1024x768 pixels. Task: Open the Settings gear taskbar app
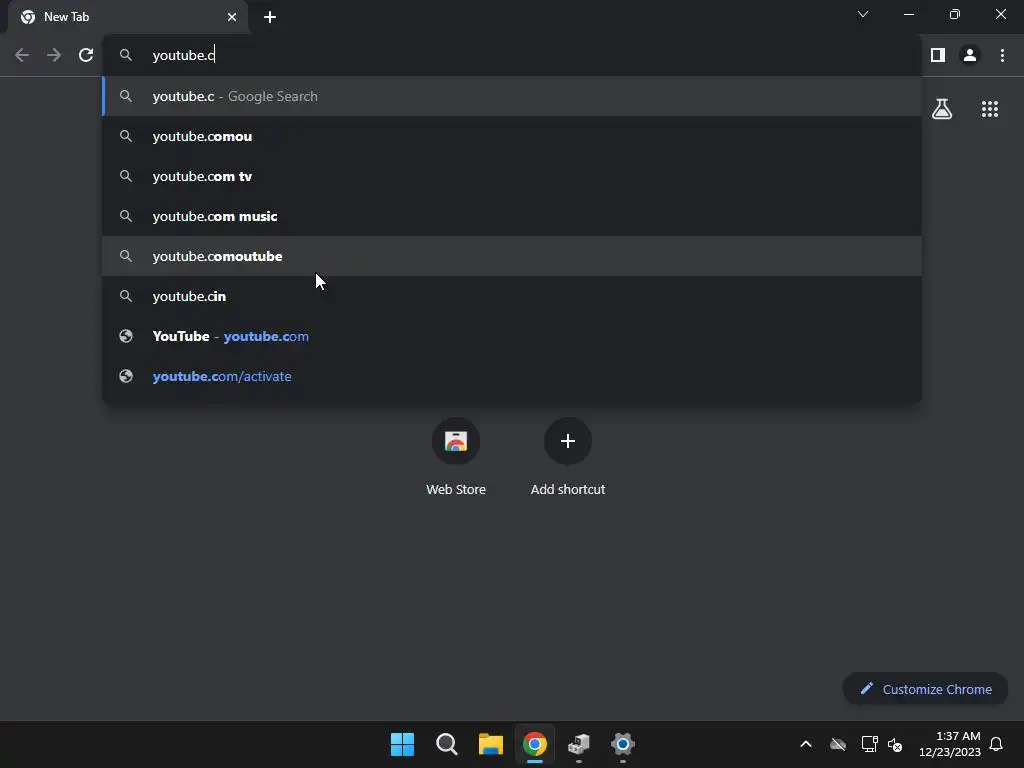coord(623,744)
